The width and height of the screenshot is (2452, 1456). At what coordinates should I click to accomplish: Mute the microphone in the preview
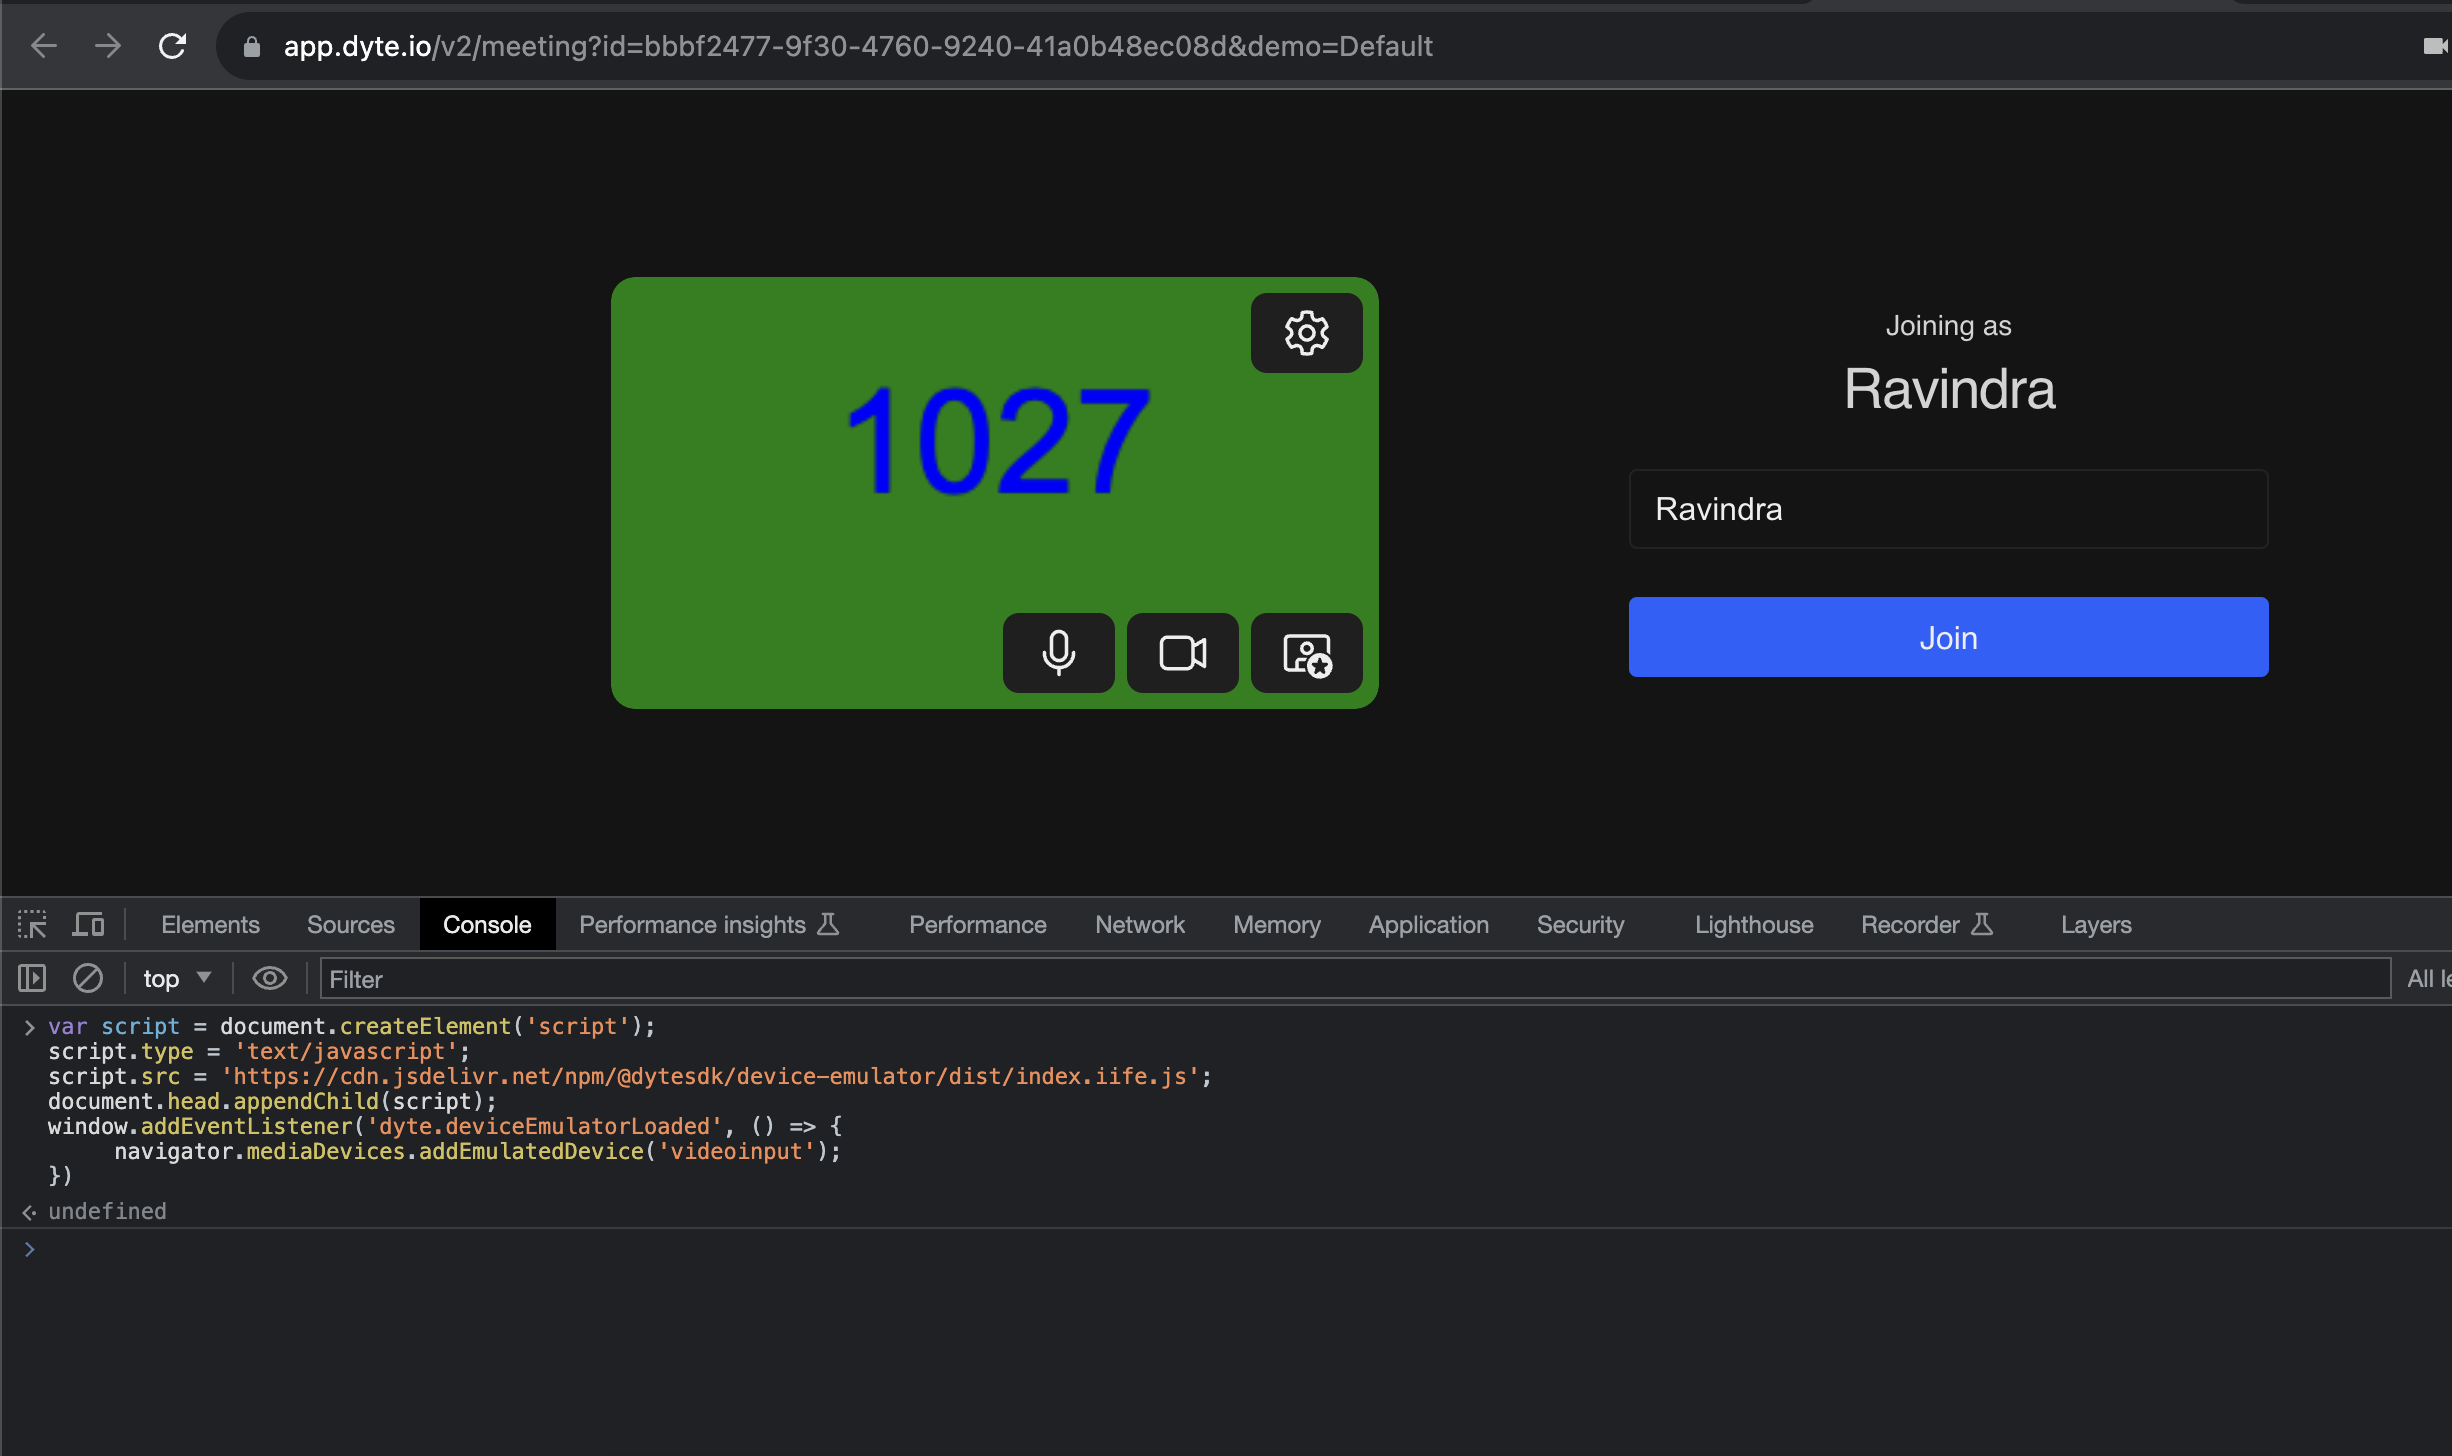pos(1058,653)
